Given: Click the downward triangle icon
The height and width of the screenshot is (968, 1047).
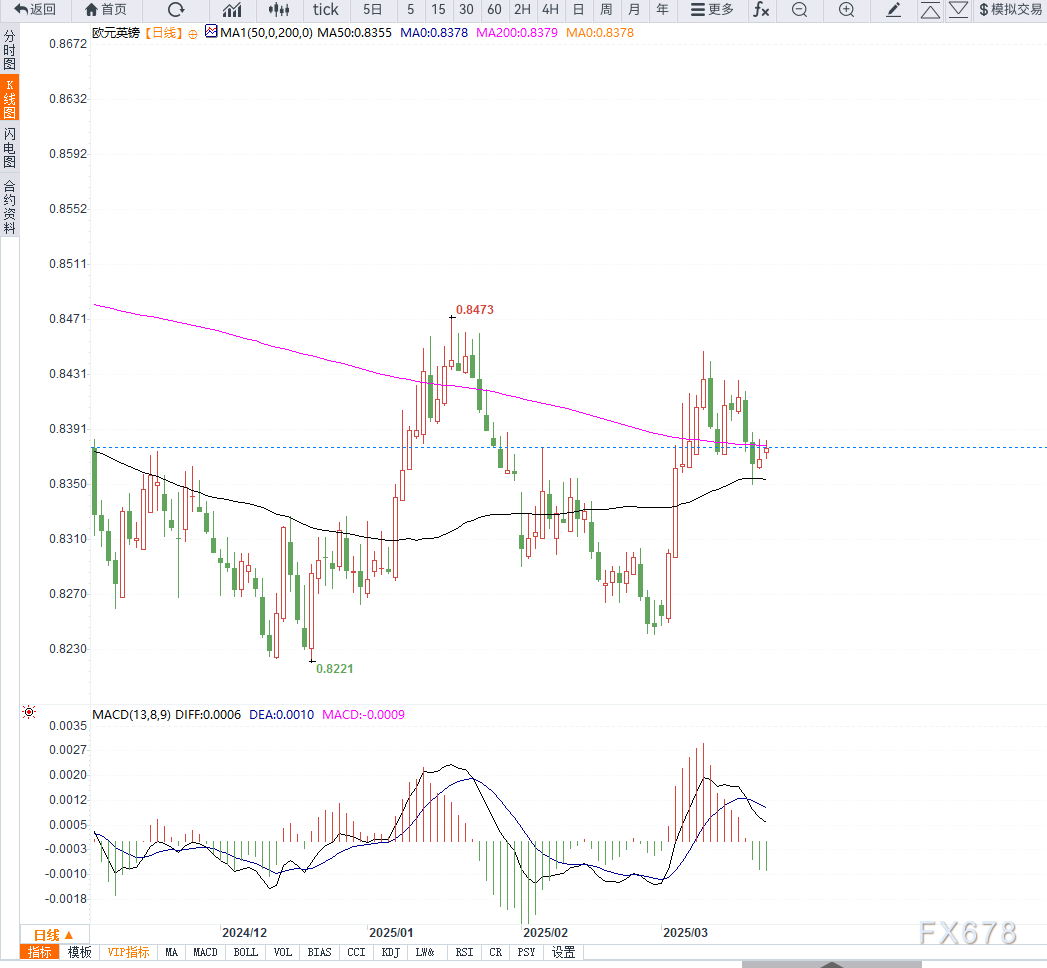Looking at the screenshot, I should 958,9.
